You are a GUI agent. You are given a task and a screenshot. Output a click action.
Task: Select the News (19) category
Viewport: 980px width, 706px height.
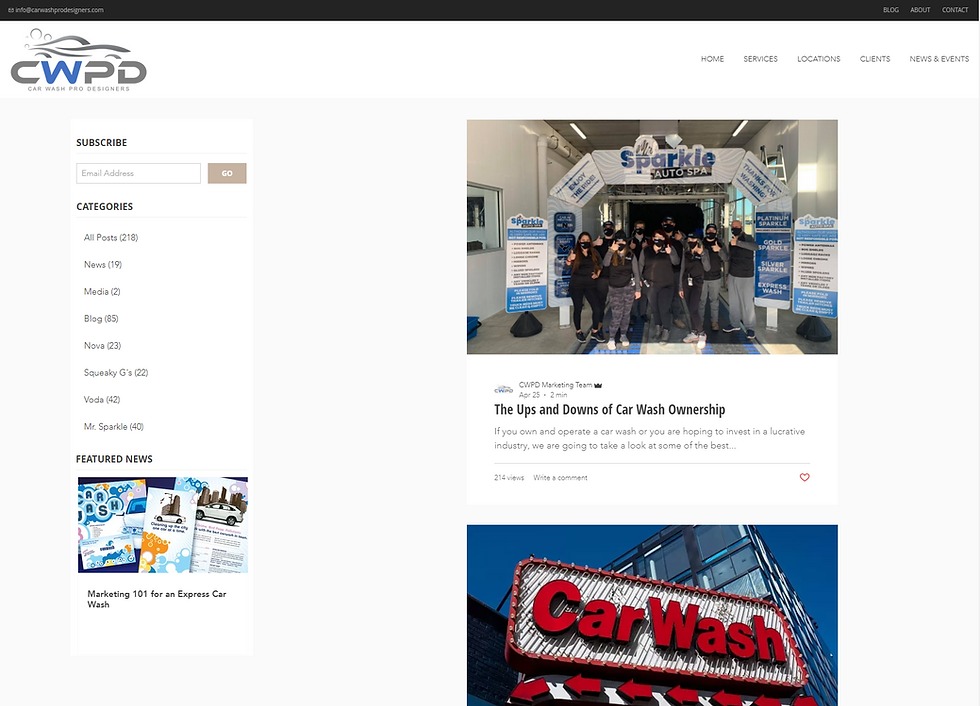click(103, 264)
